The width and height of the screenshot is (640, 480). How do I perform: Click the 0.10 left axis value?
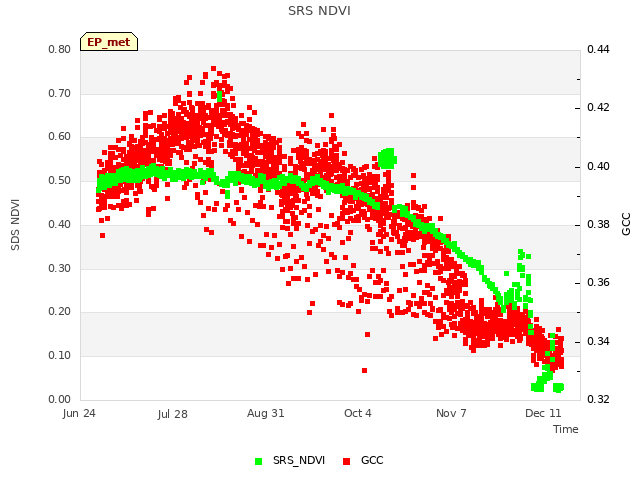(x=60, y=356)
